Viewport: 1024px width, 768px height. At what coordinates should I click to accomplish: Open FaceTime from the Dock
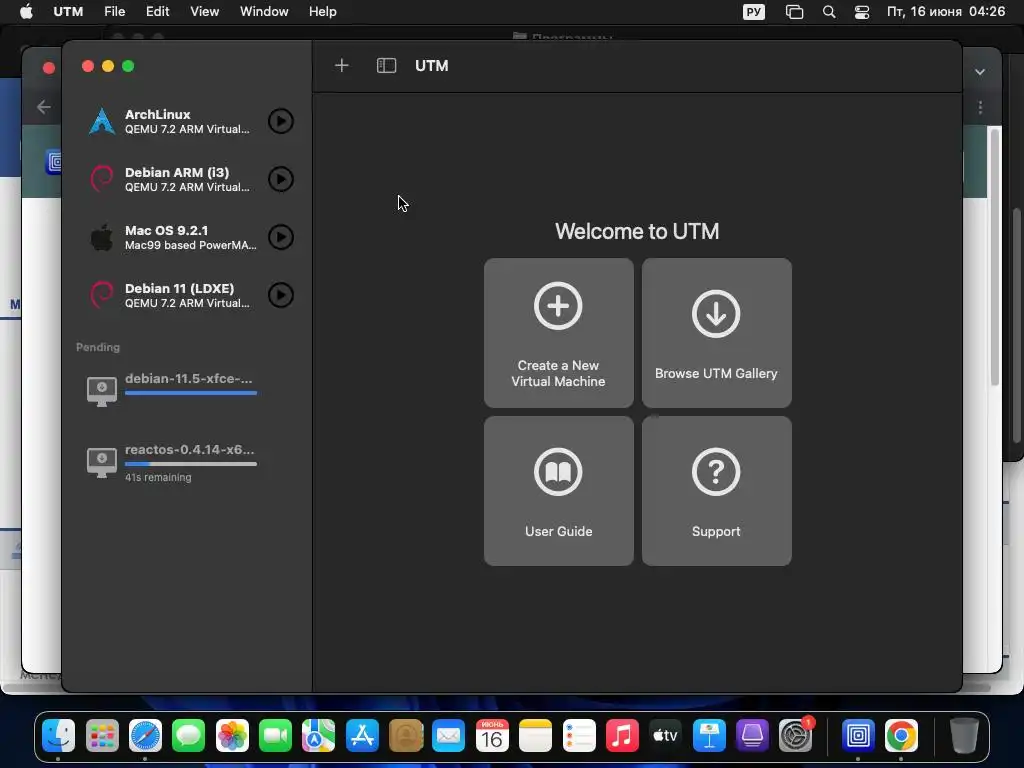(x=275, y=736)
